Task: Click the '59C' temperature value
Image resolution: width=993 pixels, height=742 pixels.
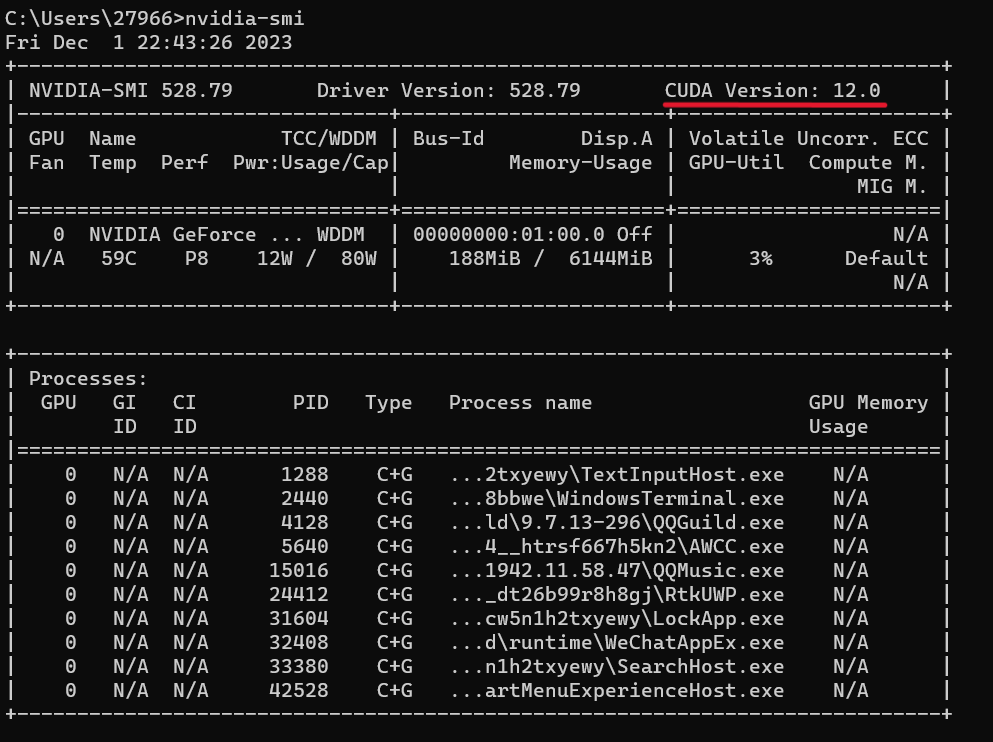Action: click(118, 259)
